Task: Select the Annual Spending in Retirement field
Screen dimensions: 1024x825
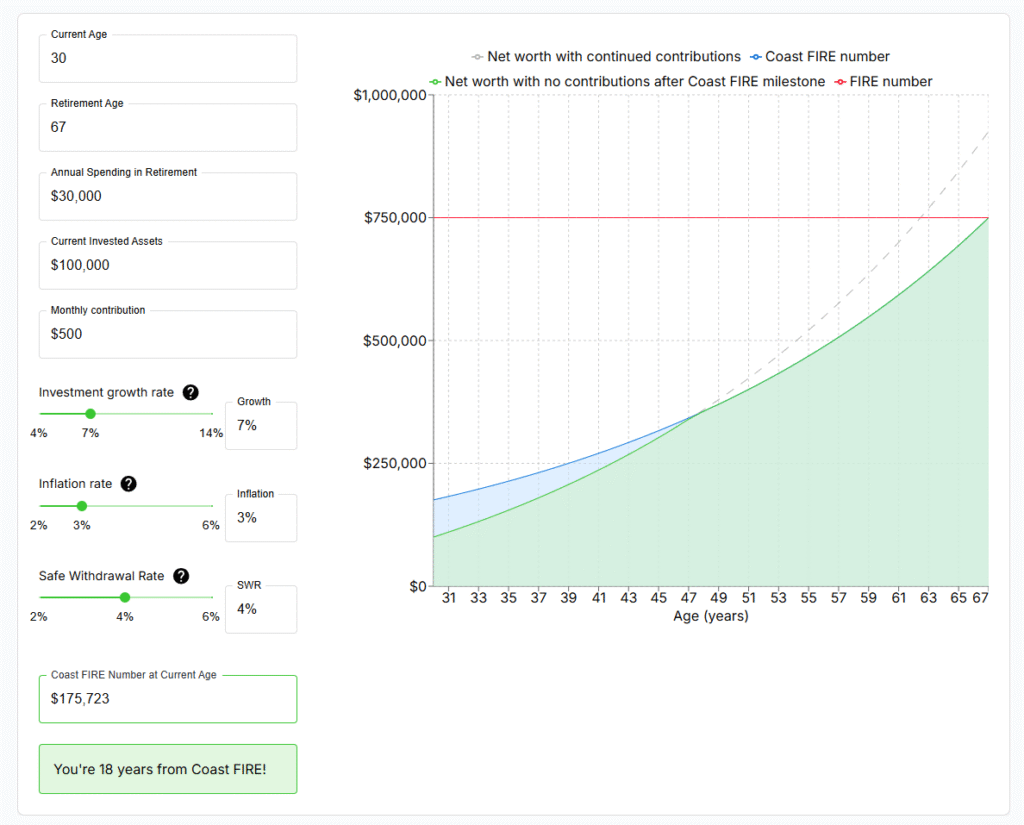Action: (x=168, y=197)
